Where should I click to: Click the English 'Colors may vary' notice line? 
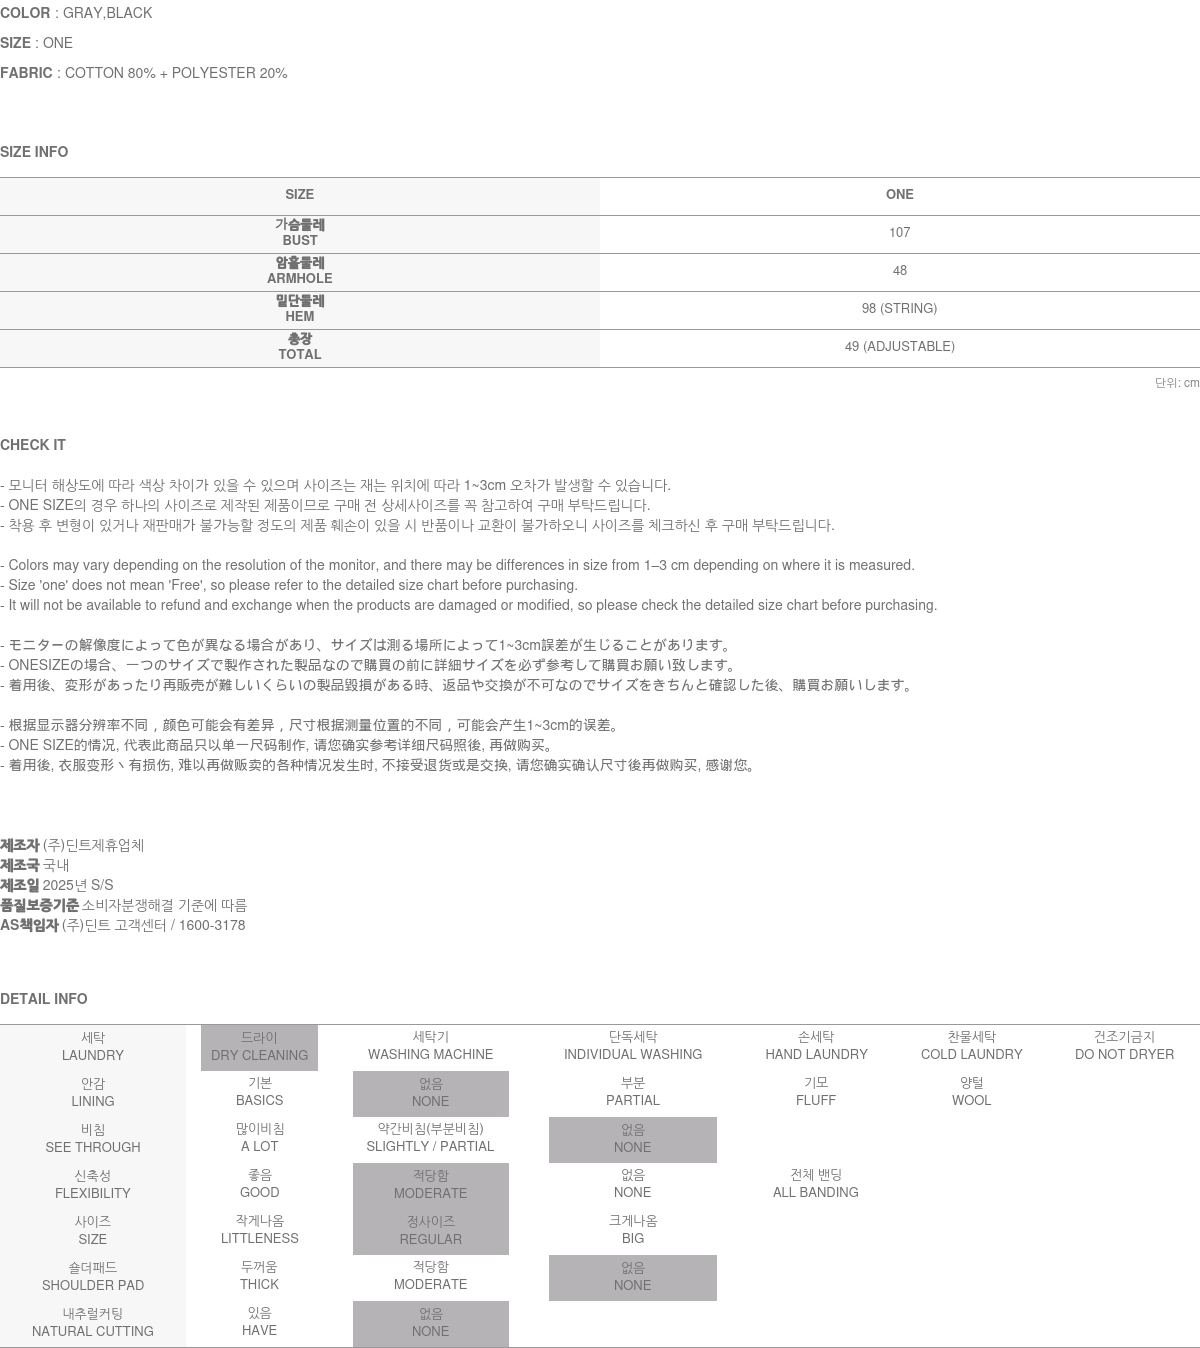457,565
